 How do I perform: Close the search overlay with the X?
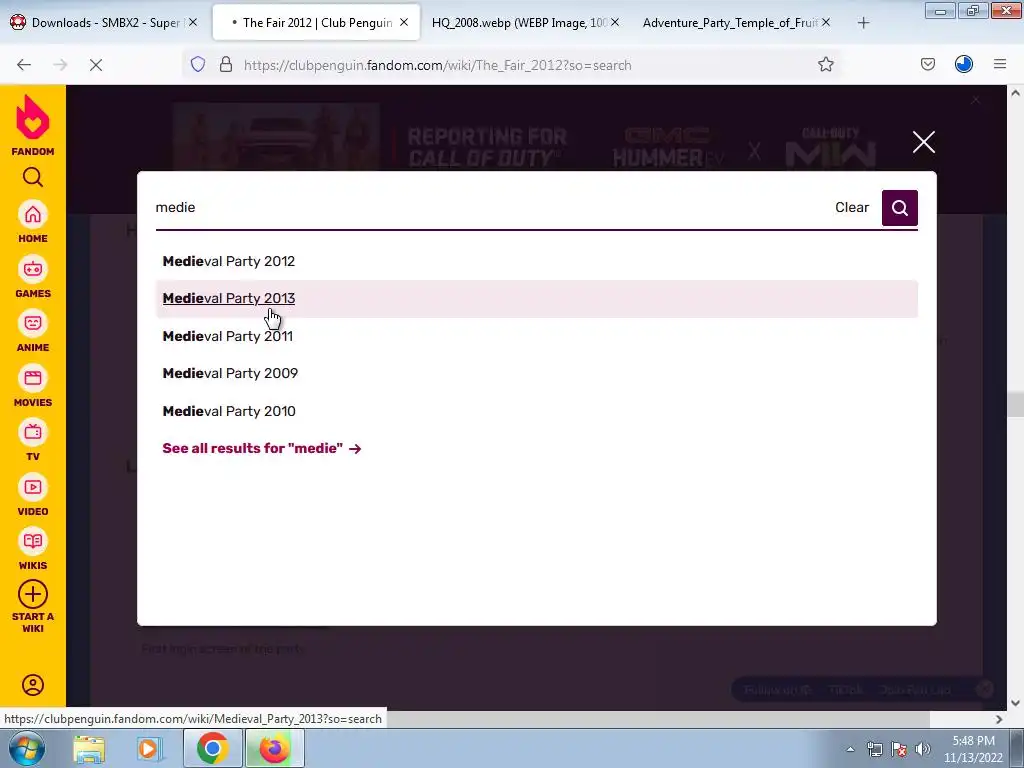[923, 142]
